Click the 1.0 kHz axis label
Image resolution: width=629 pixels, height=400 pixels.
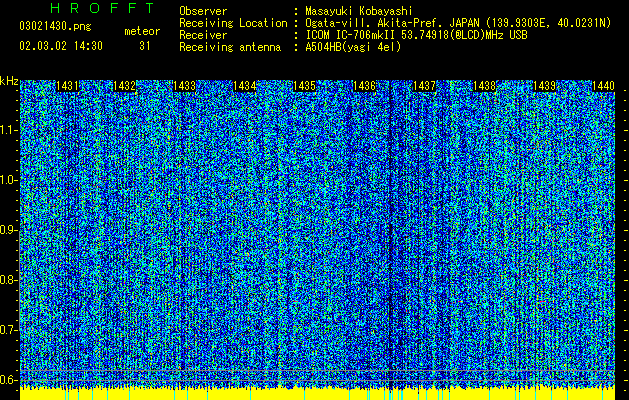[x=8, y=180]
